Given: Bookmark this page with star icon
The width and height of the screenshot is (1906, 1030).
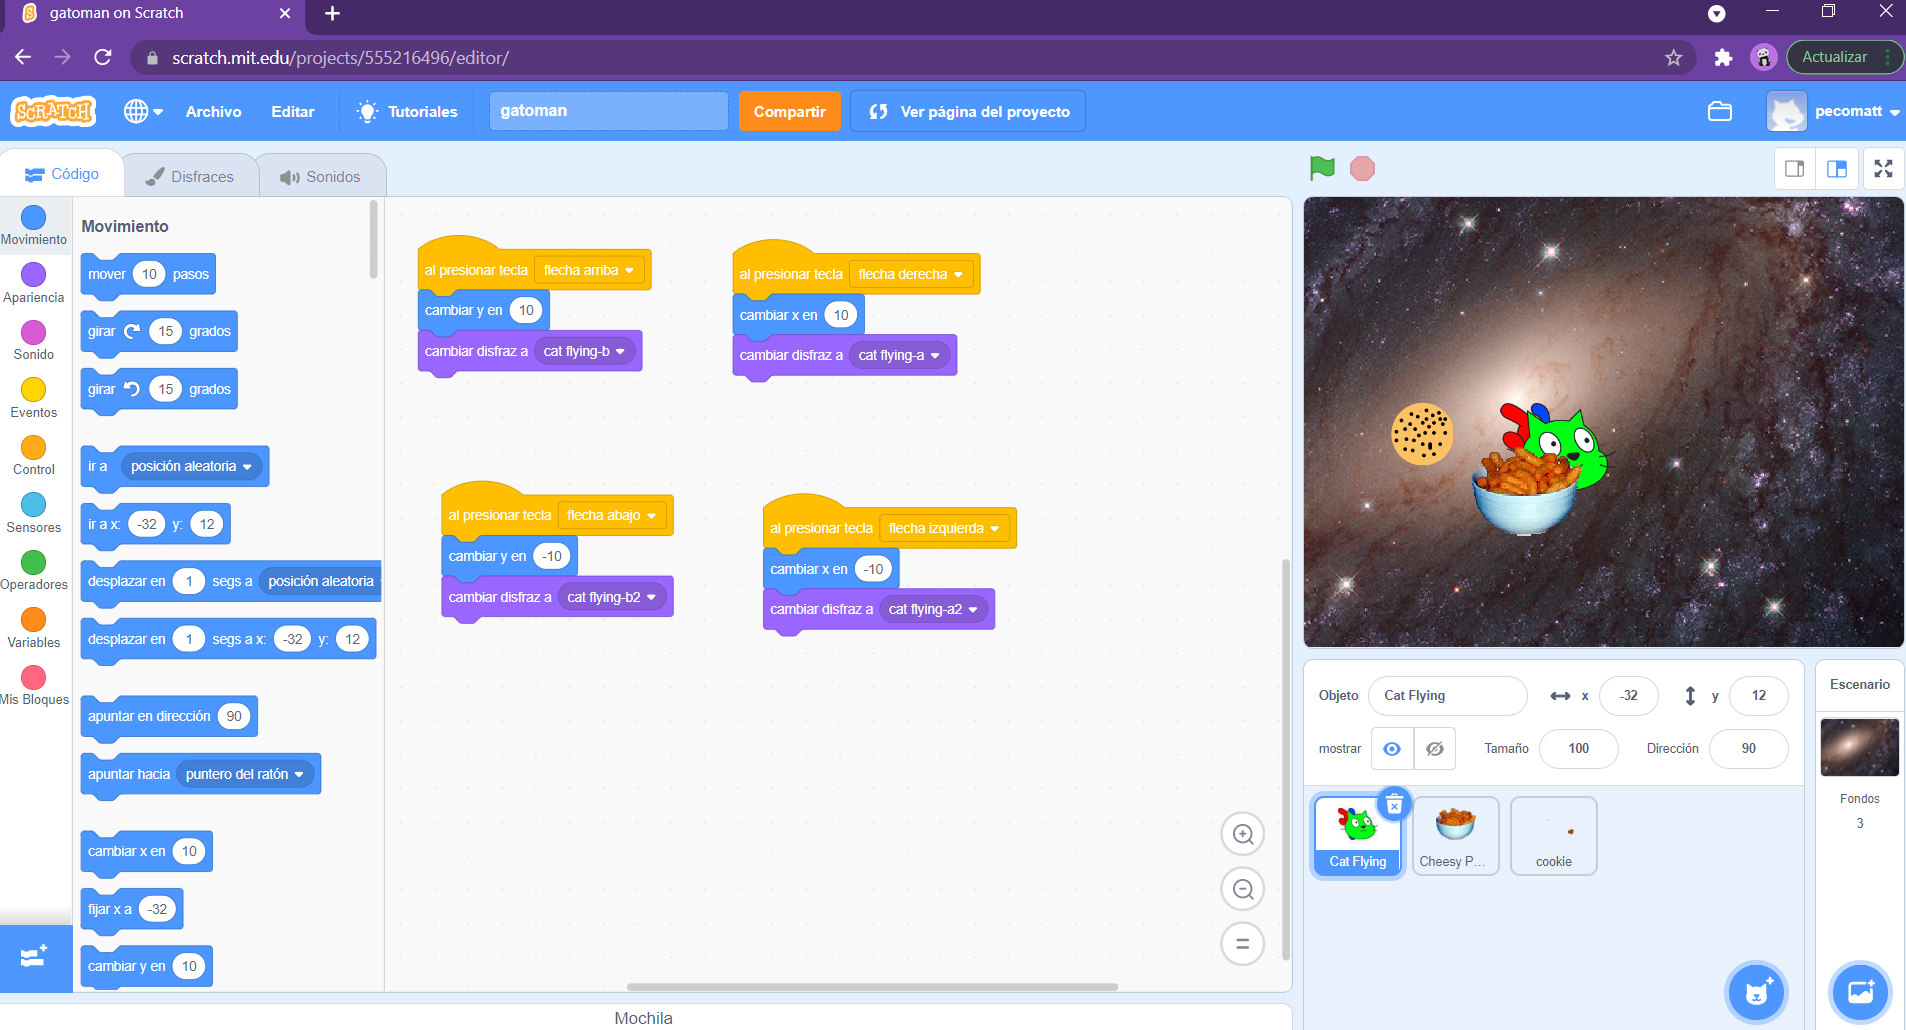Looking at the screenshot, I should click(1674, 58).
